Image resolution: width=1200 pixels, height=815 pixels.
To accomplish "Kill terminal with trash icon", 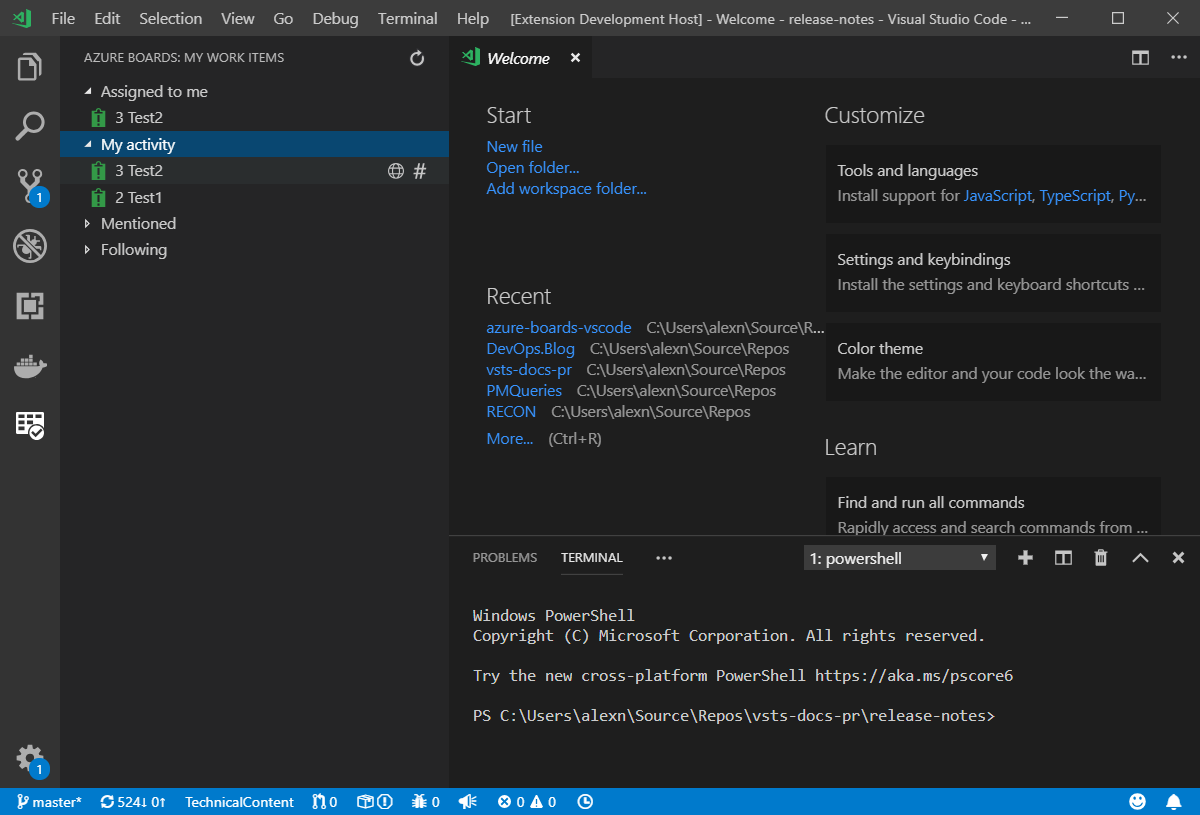I will click(1101, 558).
